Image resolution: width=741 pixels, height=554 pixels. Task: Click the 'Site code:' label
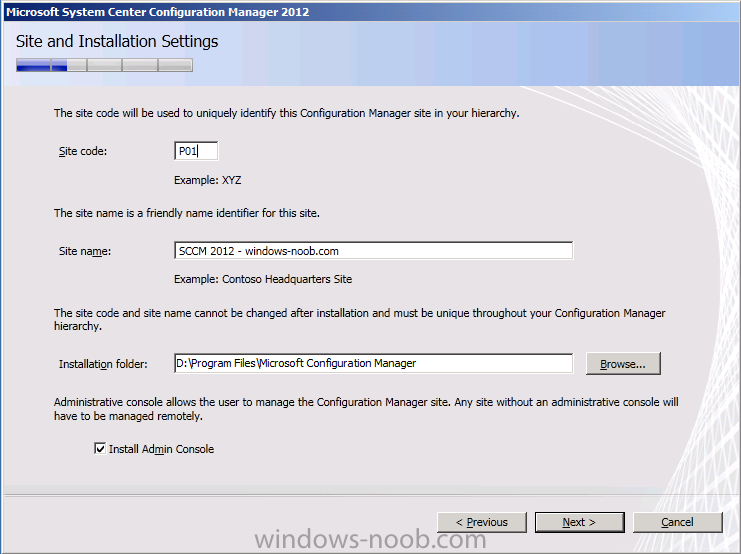pyautogui.click(x=83, y=151)
